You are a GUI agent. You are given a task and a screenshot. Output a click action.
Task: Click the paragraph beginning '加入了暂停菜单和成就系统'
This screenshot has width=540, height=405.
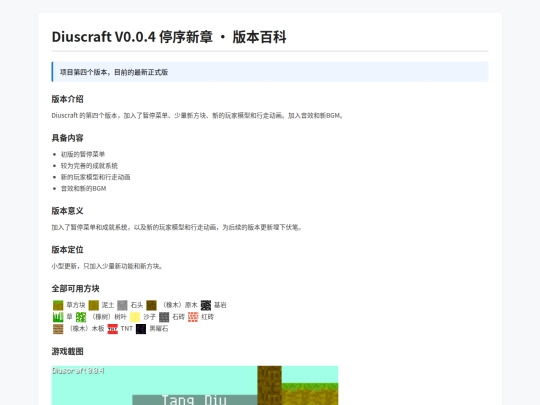[177, 227]
